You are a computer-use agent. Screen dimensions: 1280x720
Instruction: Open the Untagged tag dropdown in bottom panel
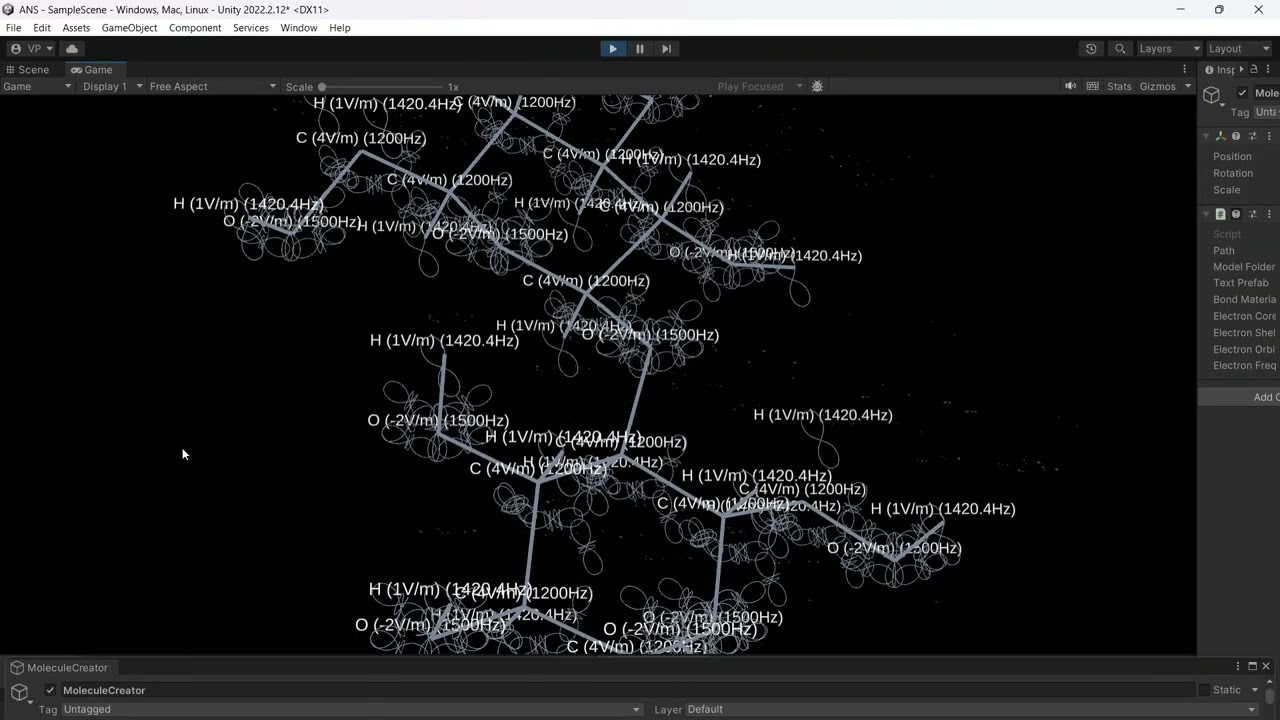351,709
